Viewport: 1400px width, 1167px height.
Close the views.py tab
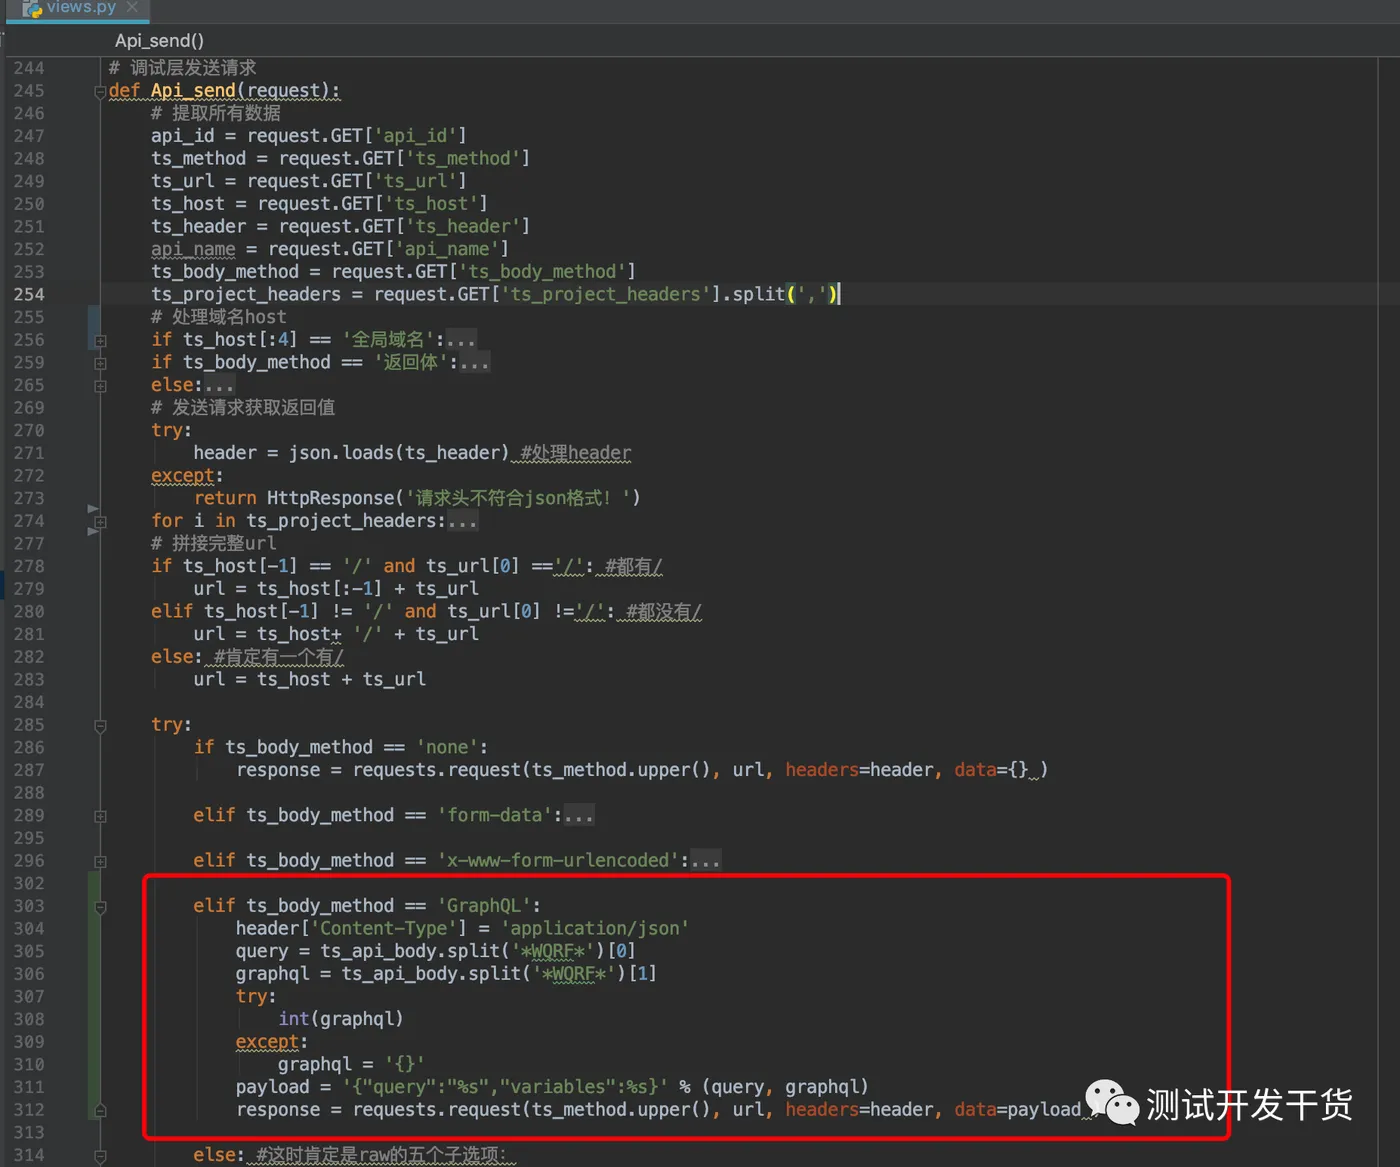tap(132, 7)
